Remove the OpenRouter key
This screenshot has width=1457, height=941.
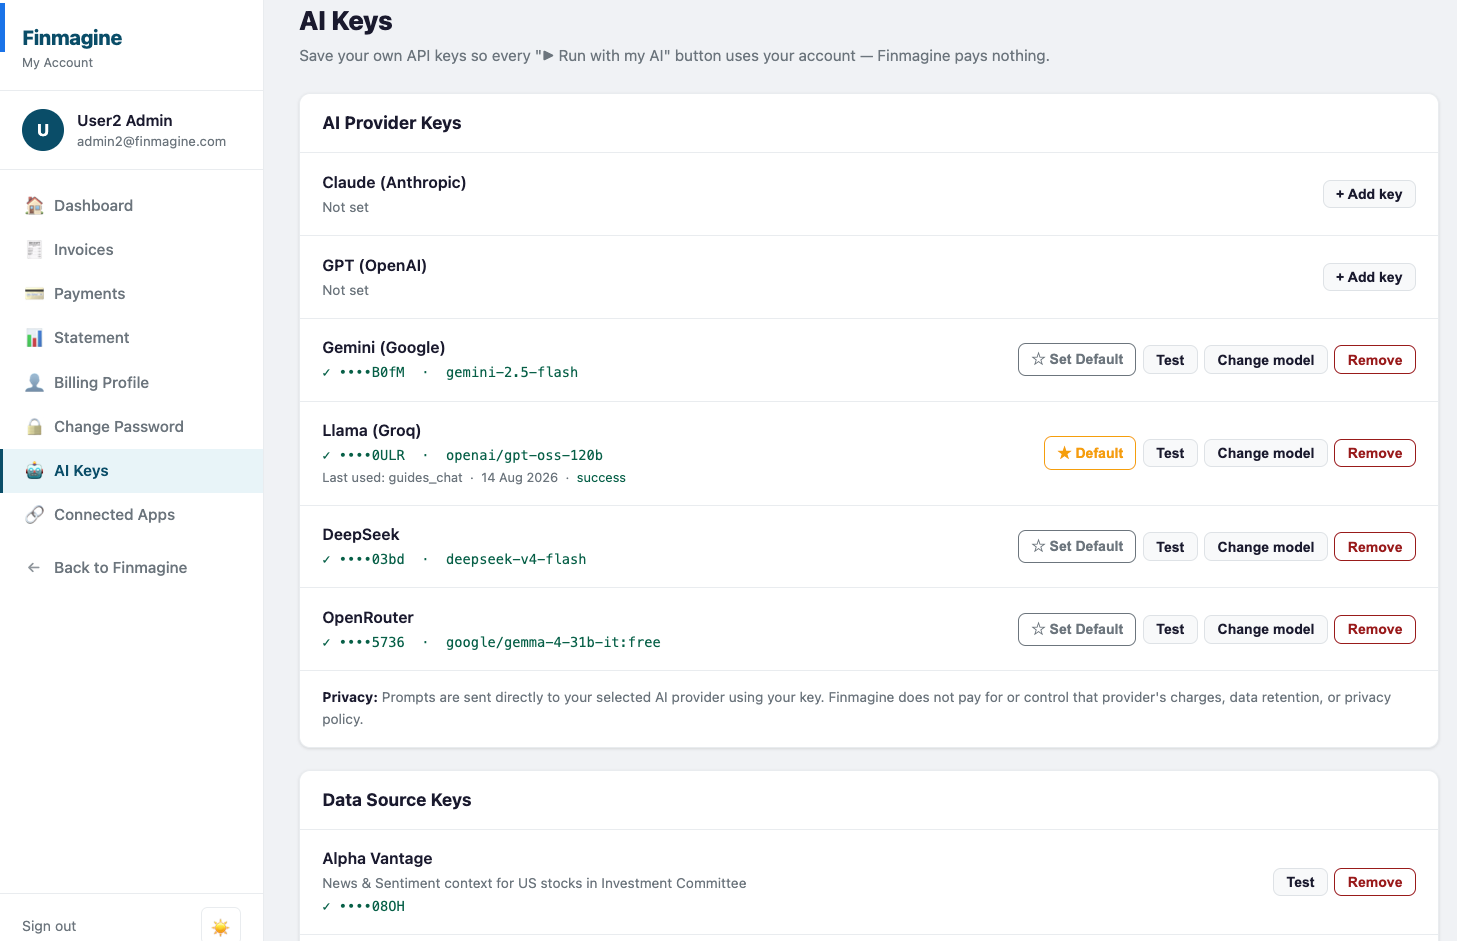click(x=1375, y=629)
